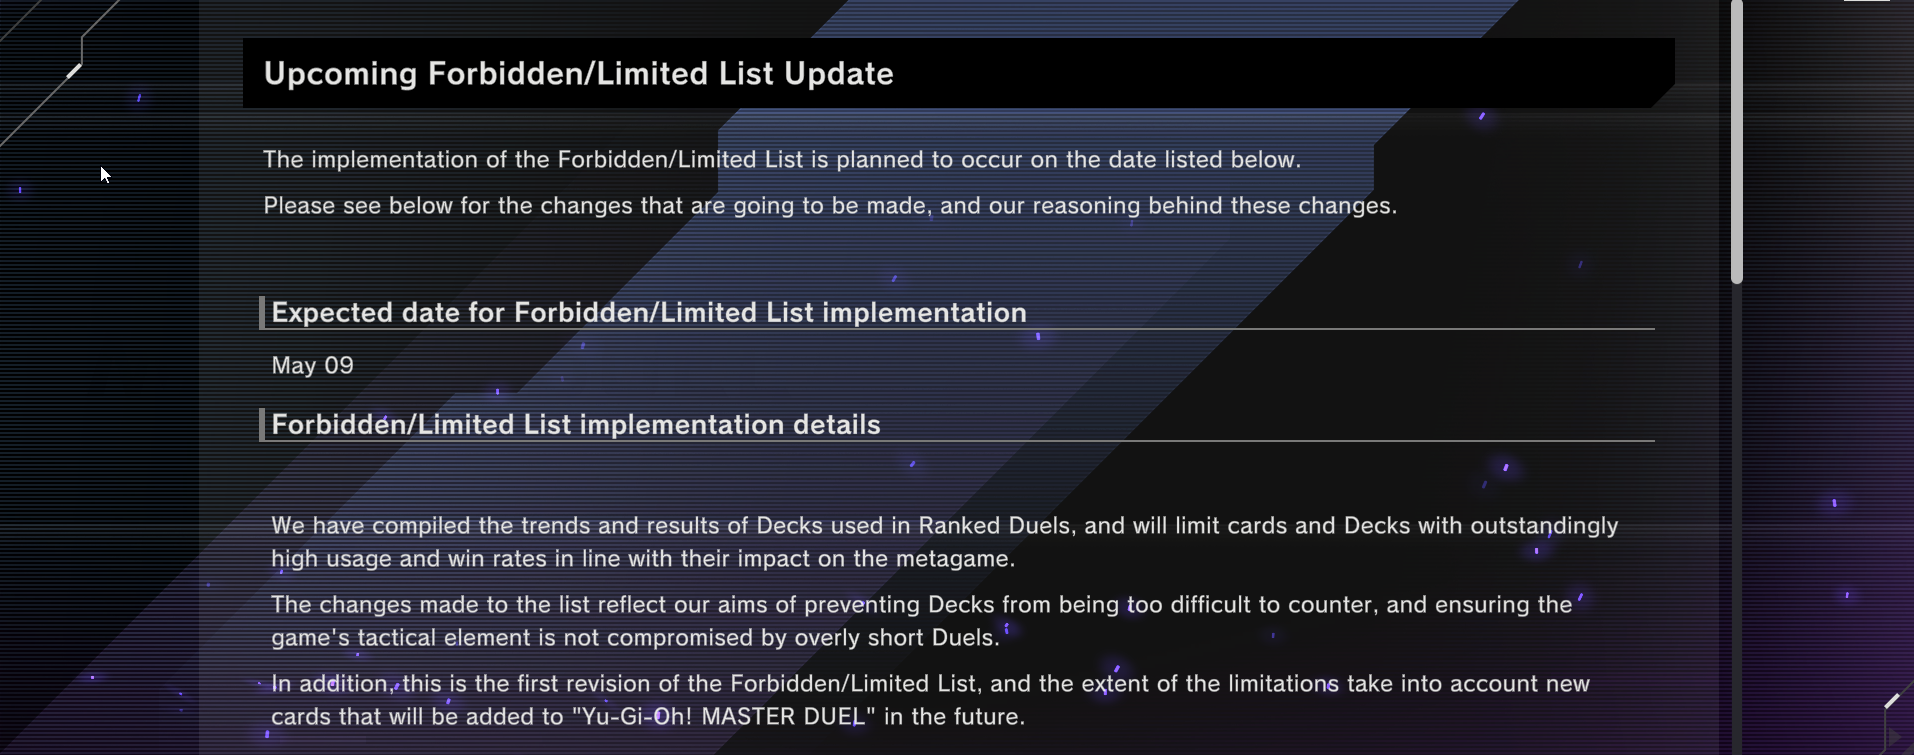
Task: Click the white diagonal tick at lower-right edge
Action: point(1892,701)
